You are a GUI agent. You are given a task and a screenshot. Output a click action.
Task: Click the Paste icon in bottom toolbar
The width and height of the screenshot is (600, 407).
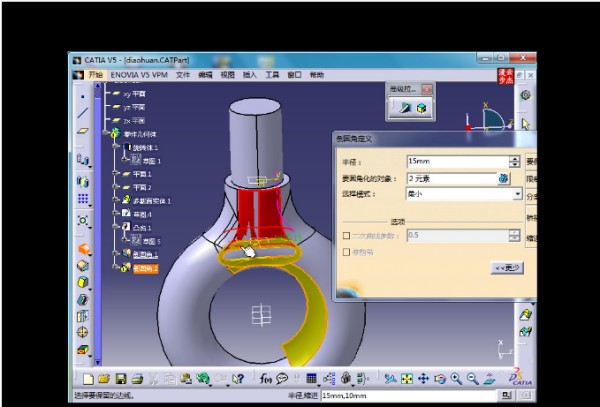click(186, 379)
